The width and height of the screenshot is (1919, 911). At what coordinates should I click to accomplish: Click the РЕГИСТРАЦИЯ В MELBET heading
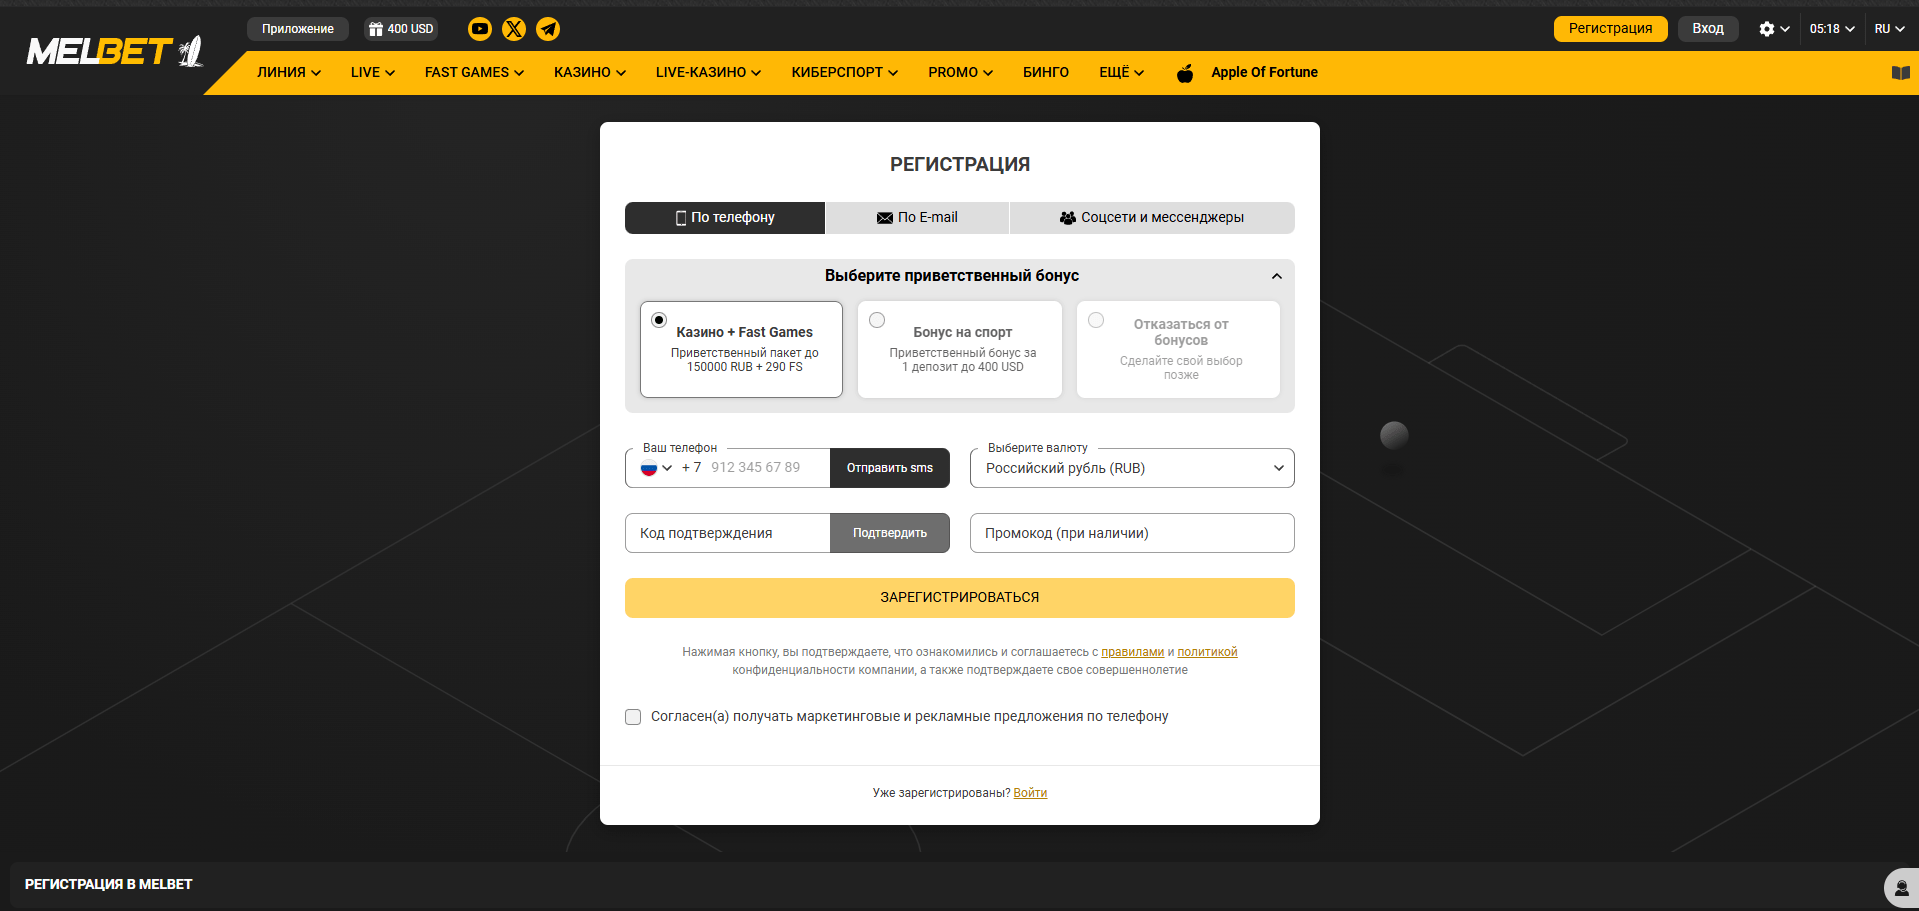pos(108,885)
